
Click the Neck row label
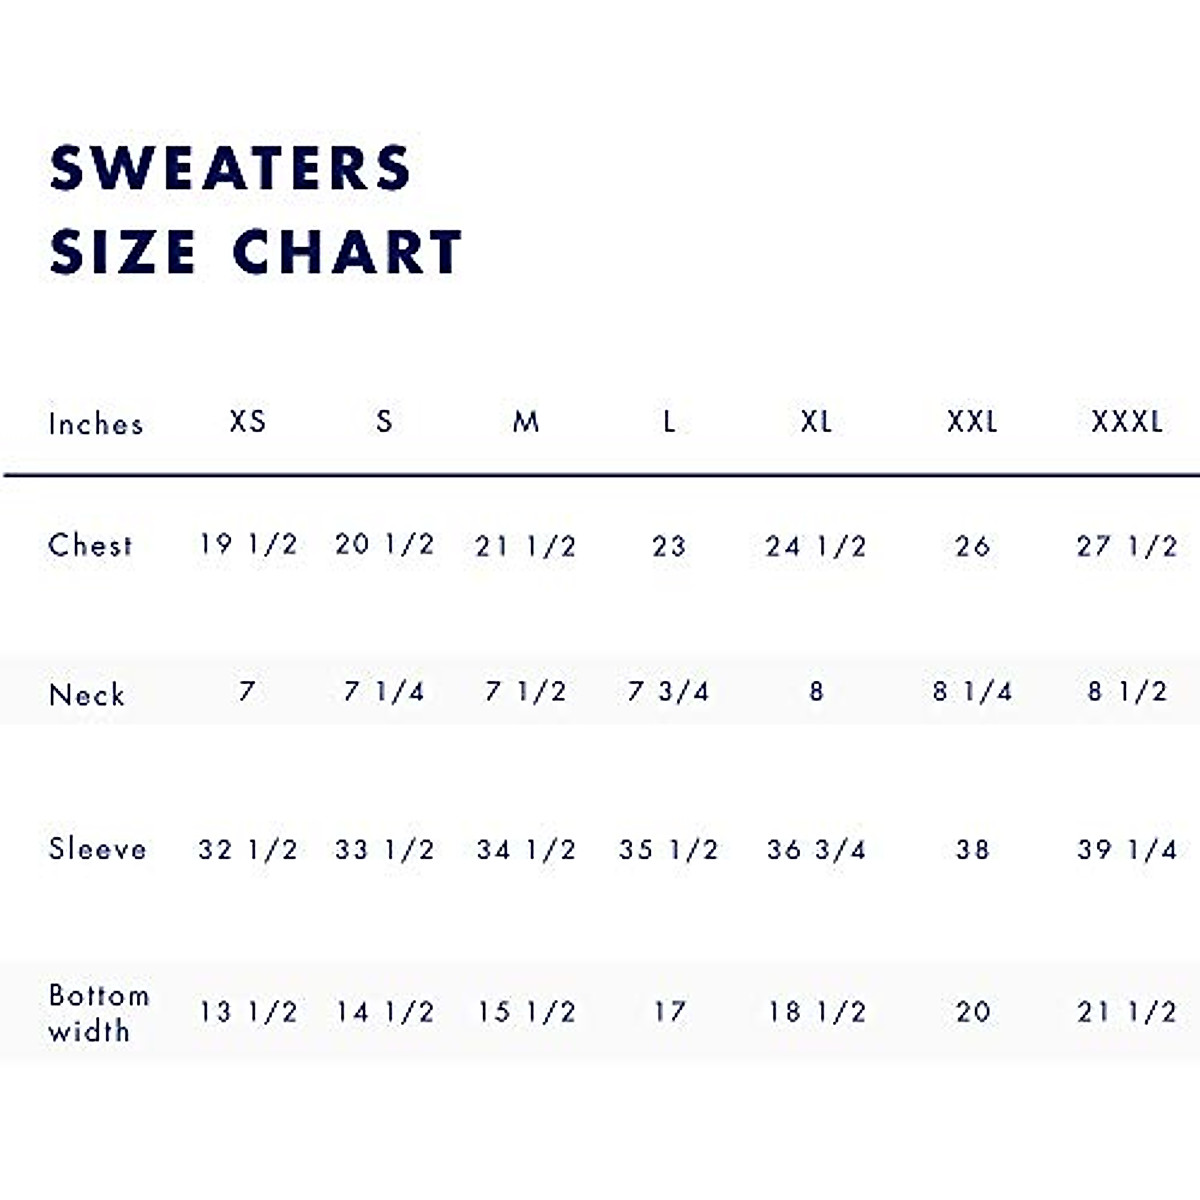click(x=87, y=694)
